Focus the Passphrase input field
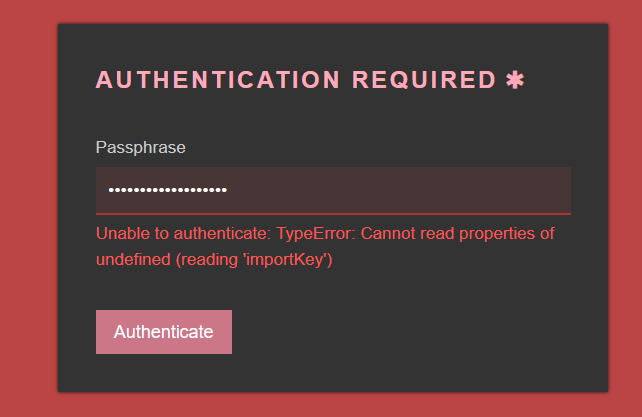Viewport: 642px width, 417px height. pos(333,190)
